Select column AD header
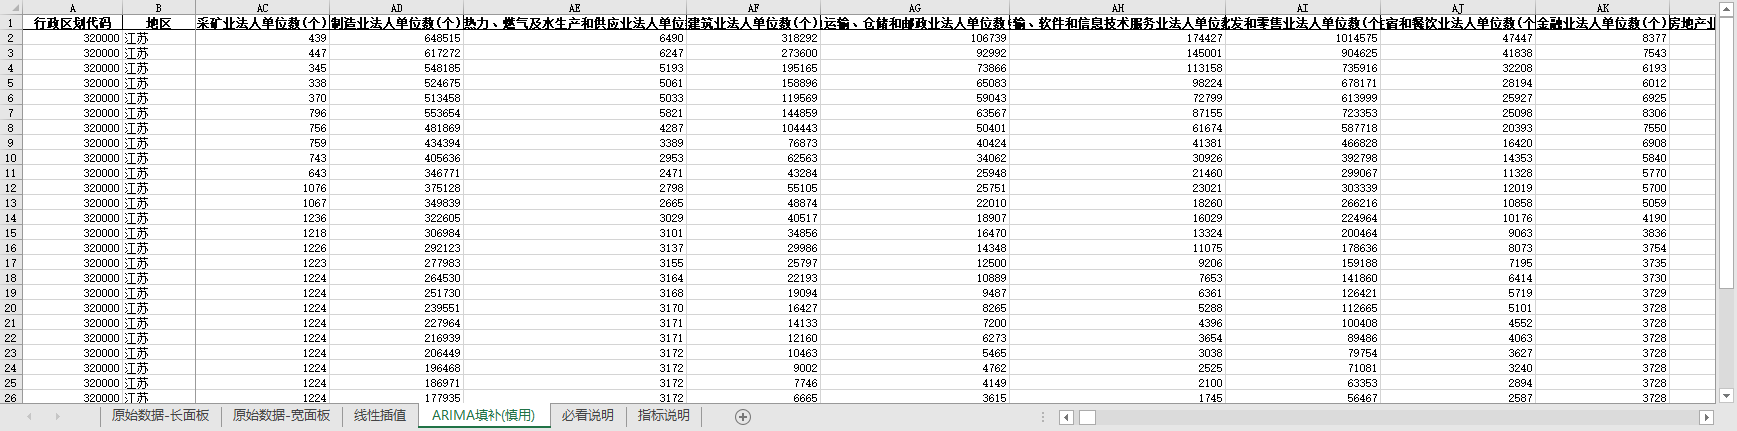 point(396,8)
